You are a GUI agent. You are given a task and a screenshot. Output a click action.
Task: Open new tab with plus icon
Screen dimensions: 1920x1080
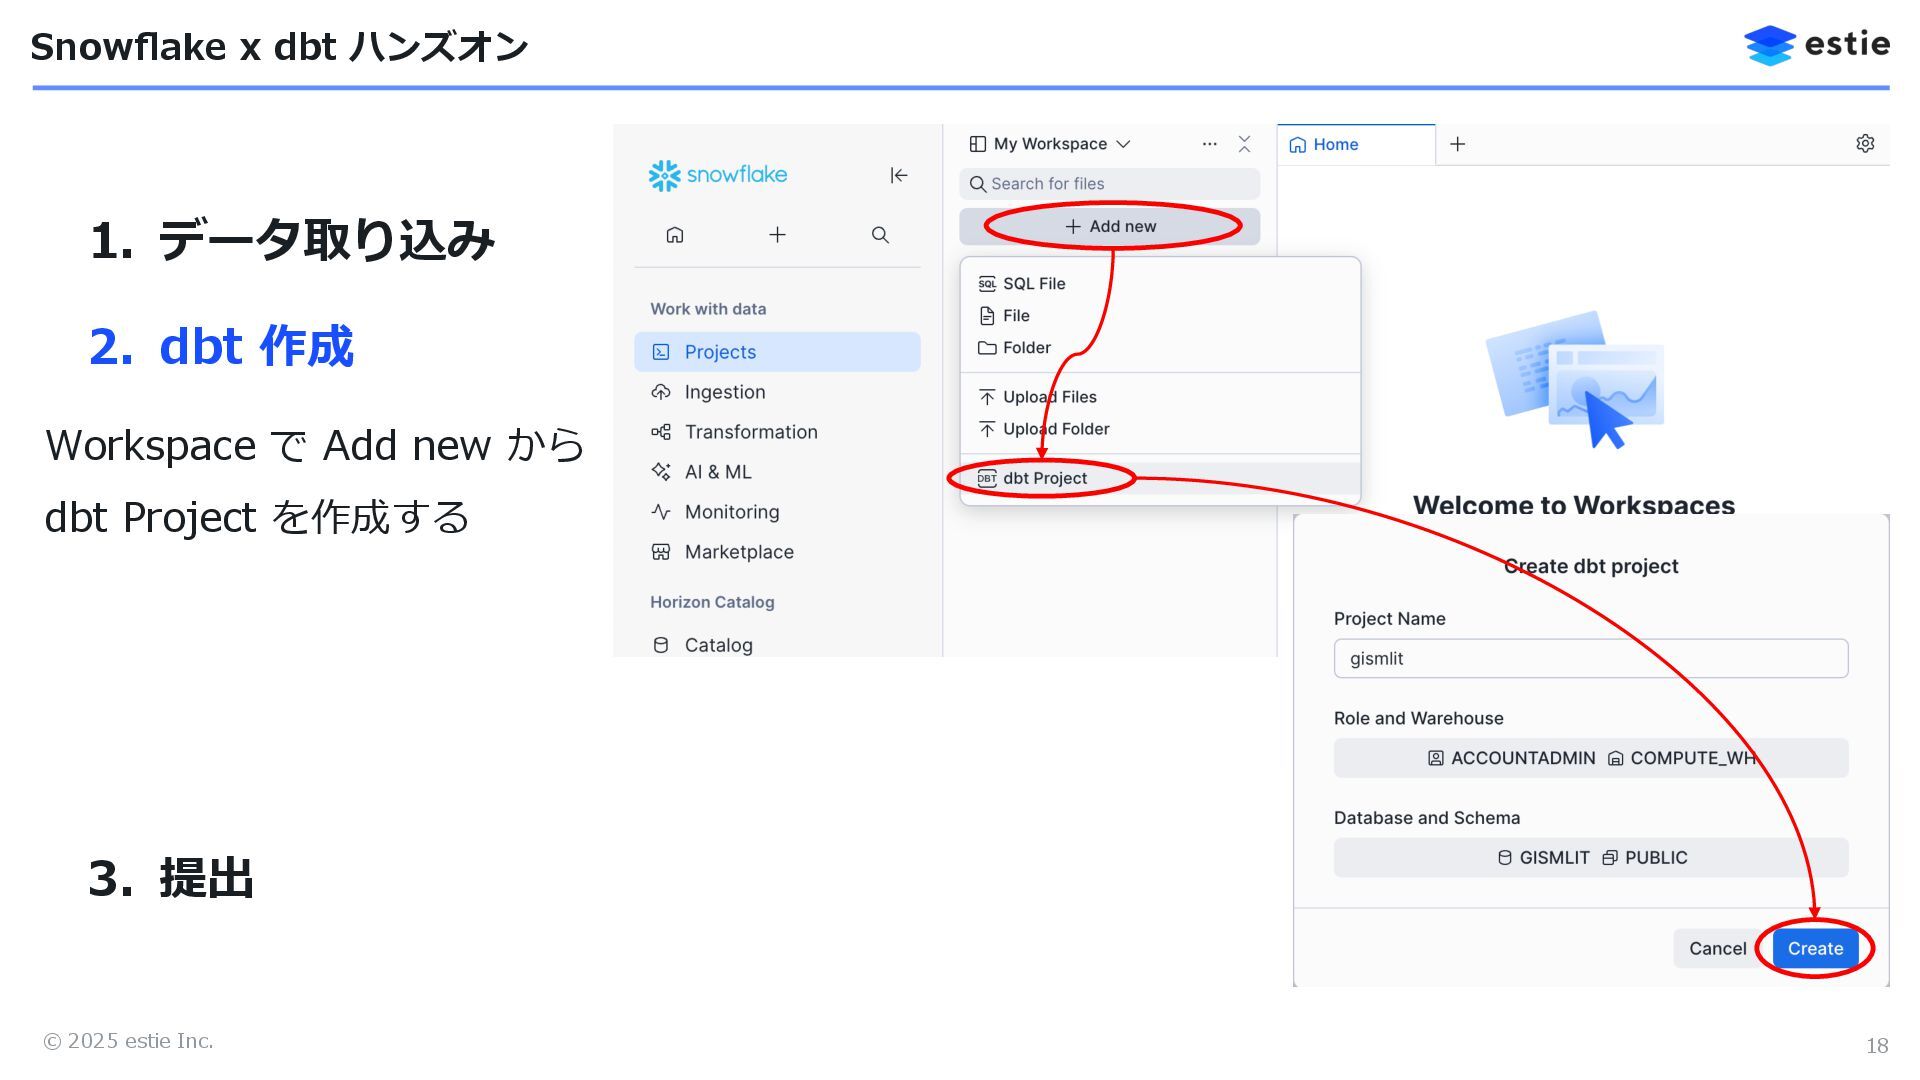tap(1458, 145)
